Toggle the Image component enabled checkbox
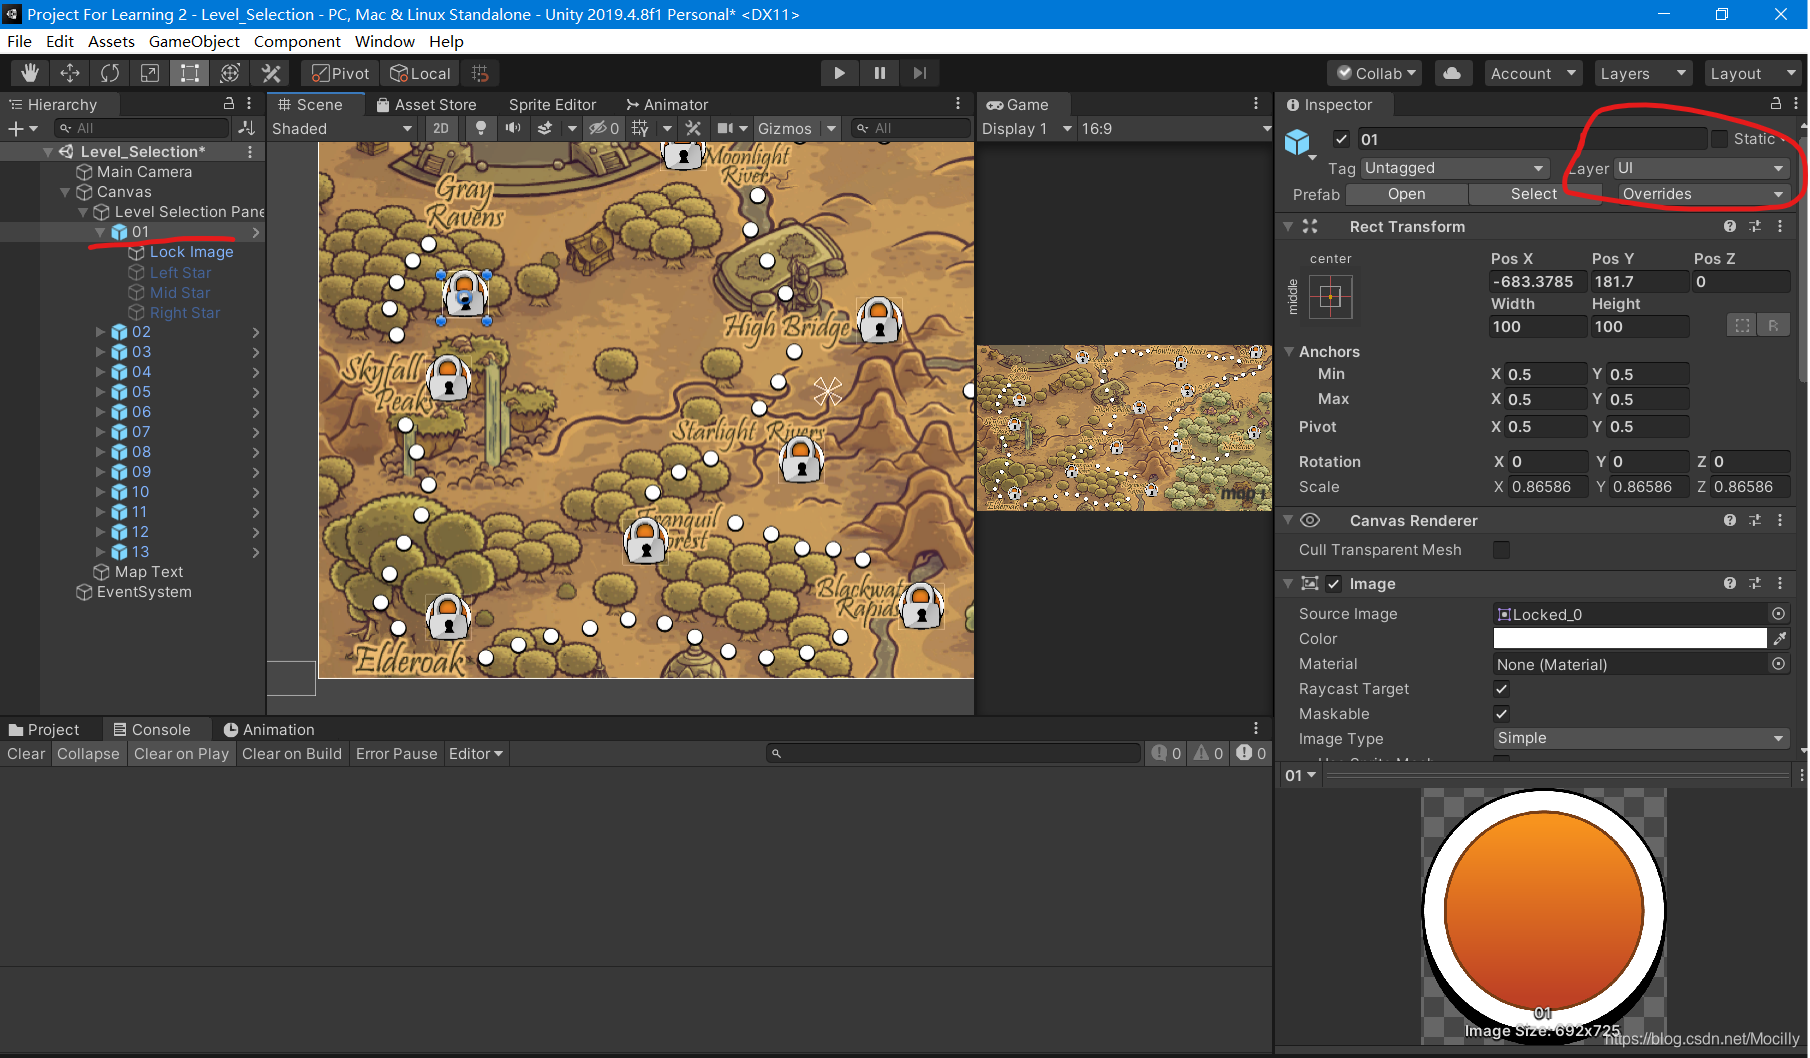 (x=1333, y=584)
